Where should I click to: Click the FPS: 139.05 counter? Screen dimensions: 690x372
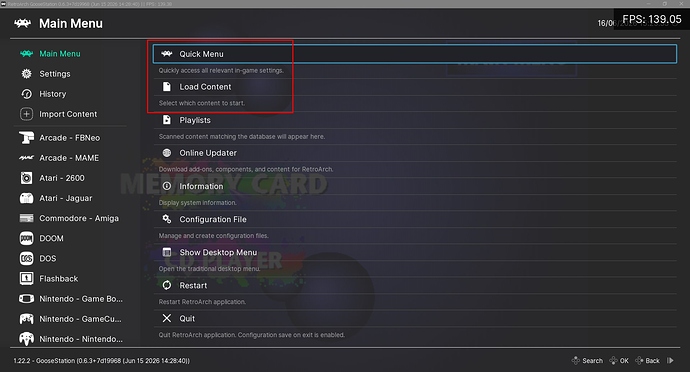[x=652, y=19]
